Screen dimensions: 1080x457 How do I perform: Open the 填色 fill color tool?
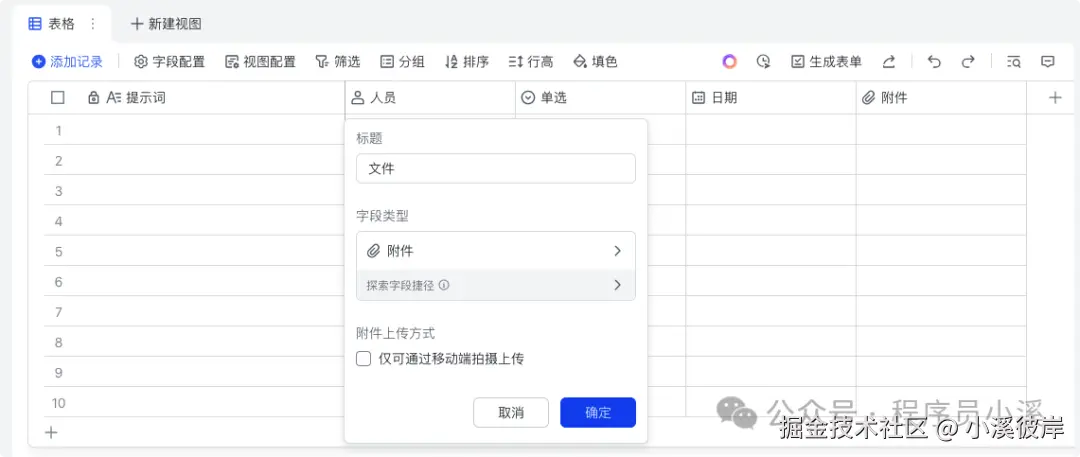point(595,62)
